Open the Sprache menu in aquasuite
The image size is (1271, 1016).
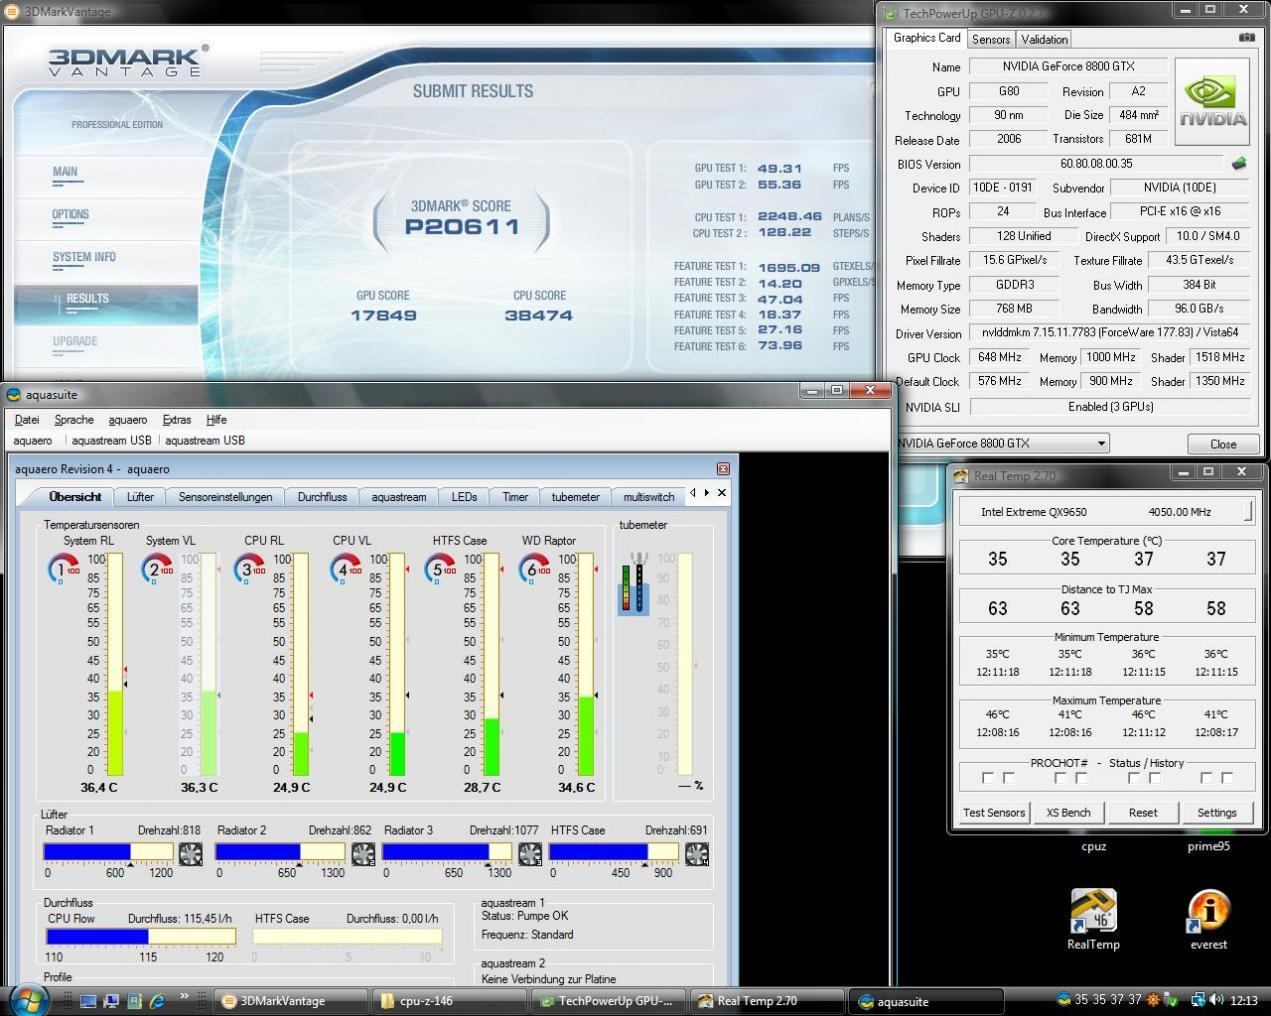pyautogui.click(x=74, y=420)
